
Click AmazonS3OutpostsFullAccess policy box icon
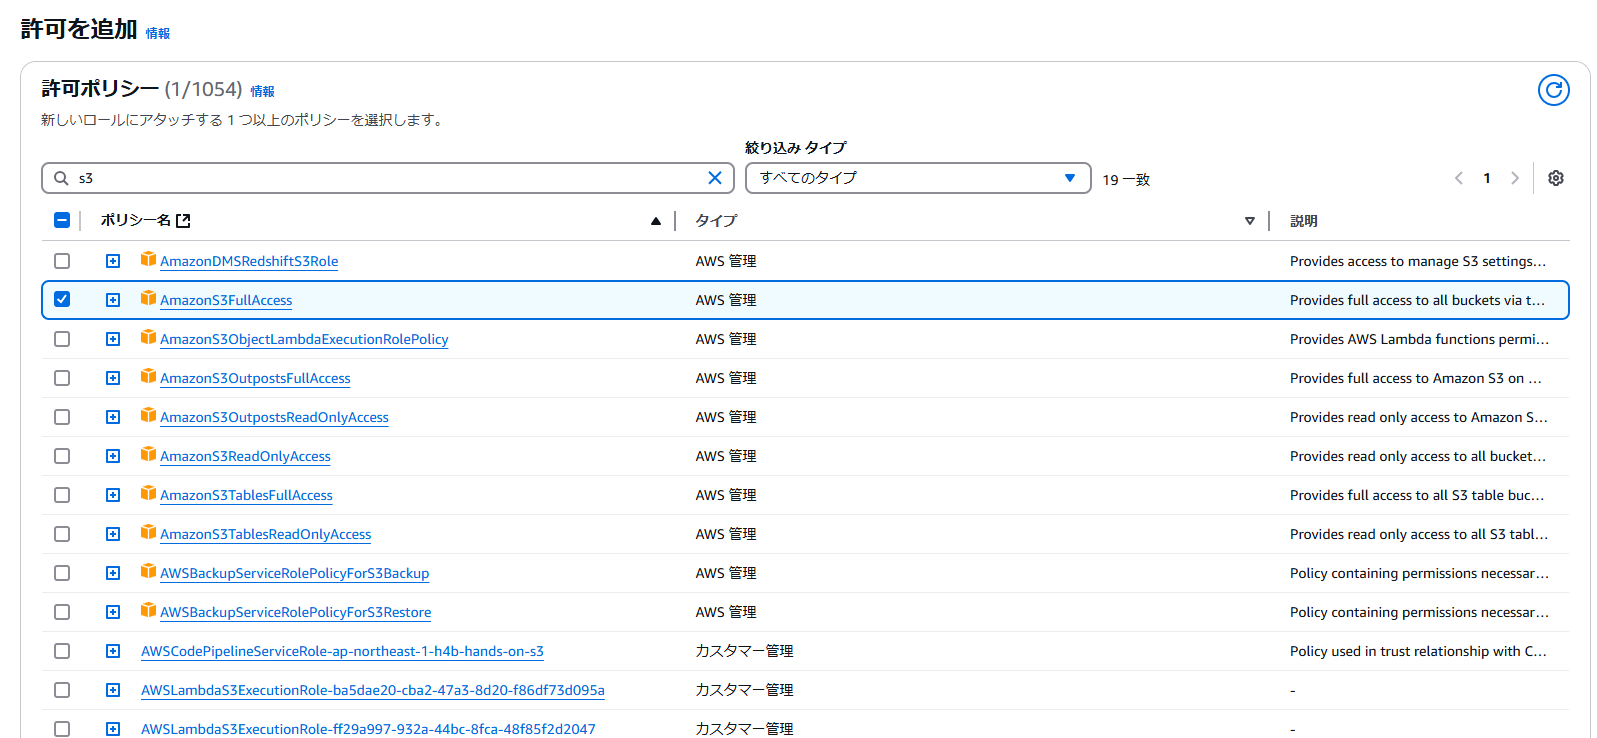point(148,376)
